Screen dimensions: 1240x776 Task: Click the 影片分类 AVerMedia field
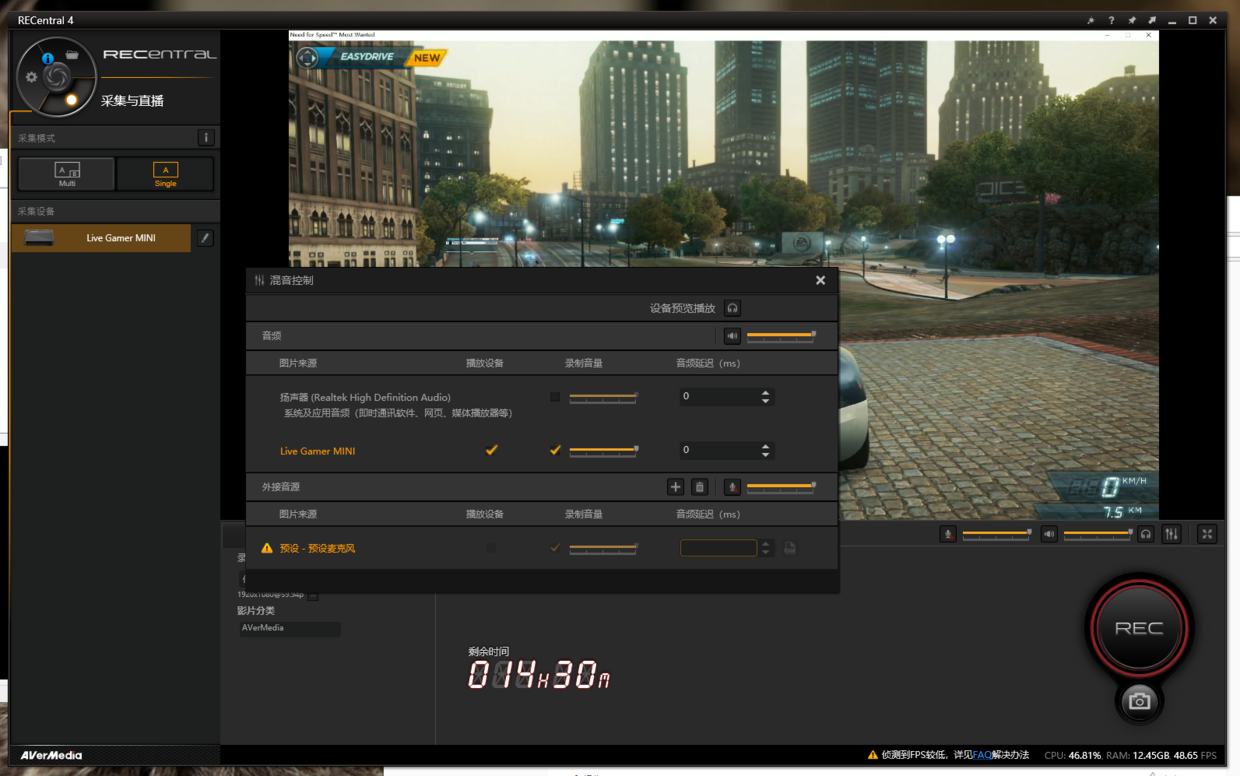click(x=289, y=629)
